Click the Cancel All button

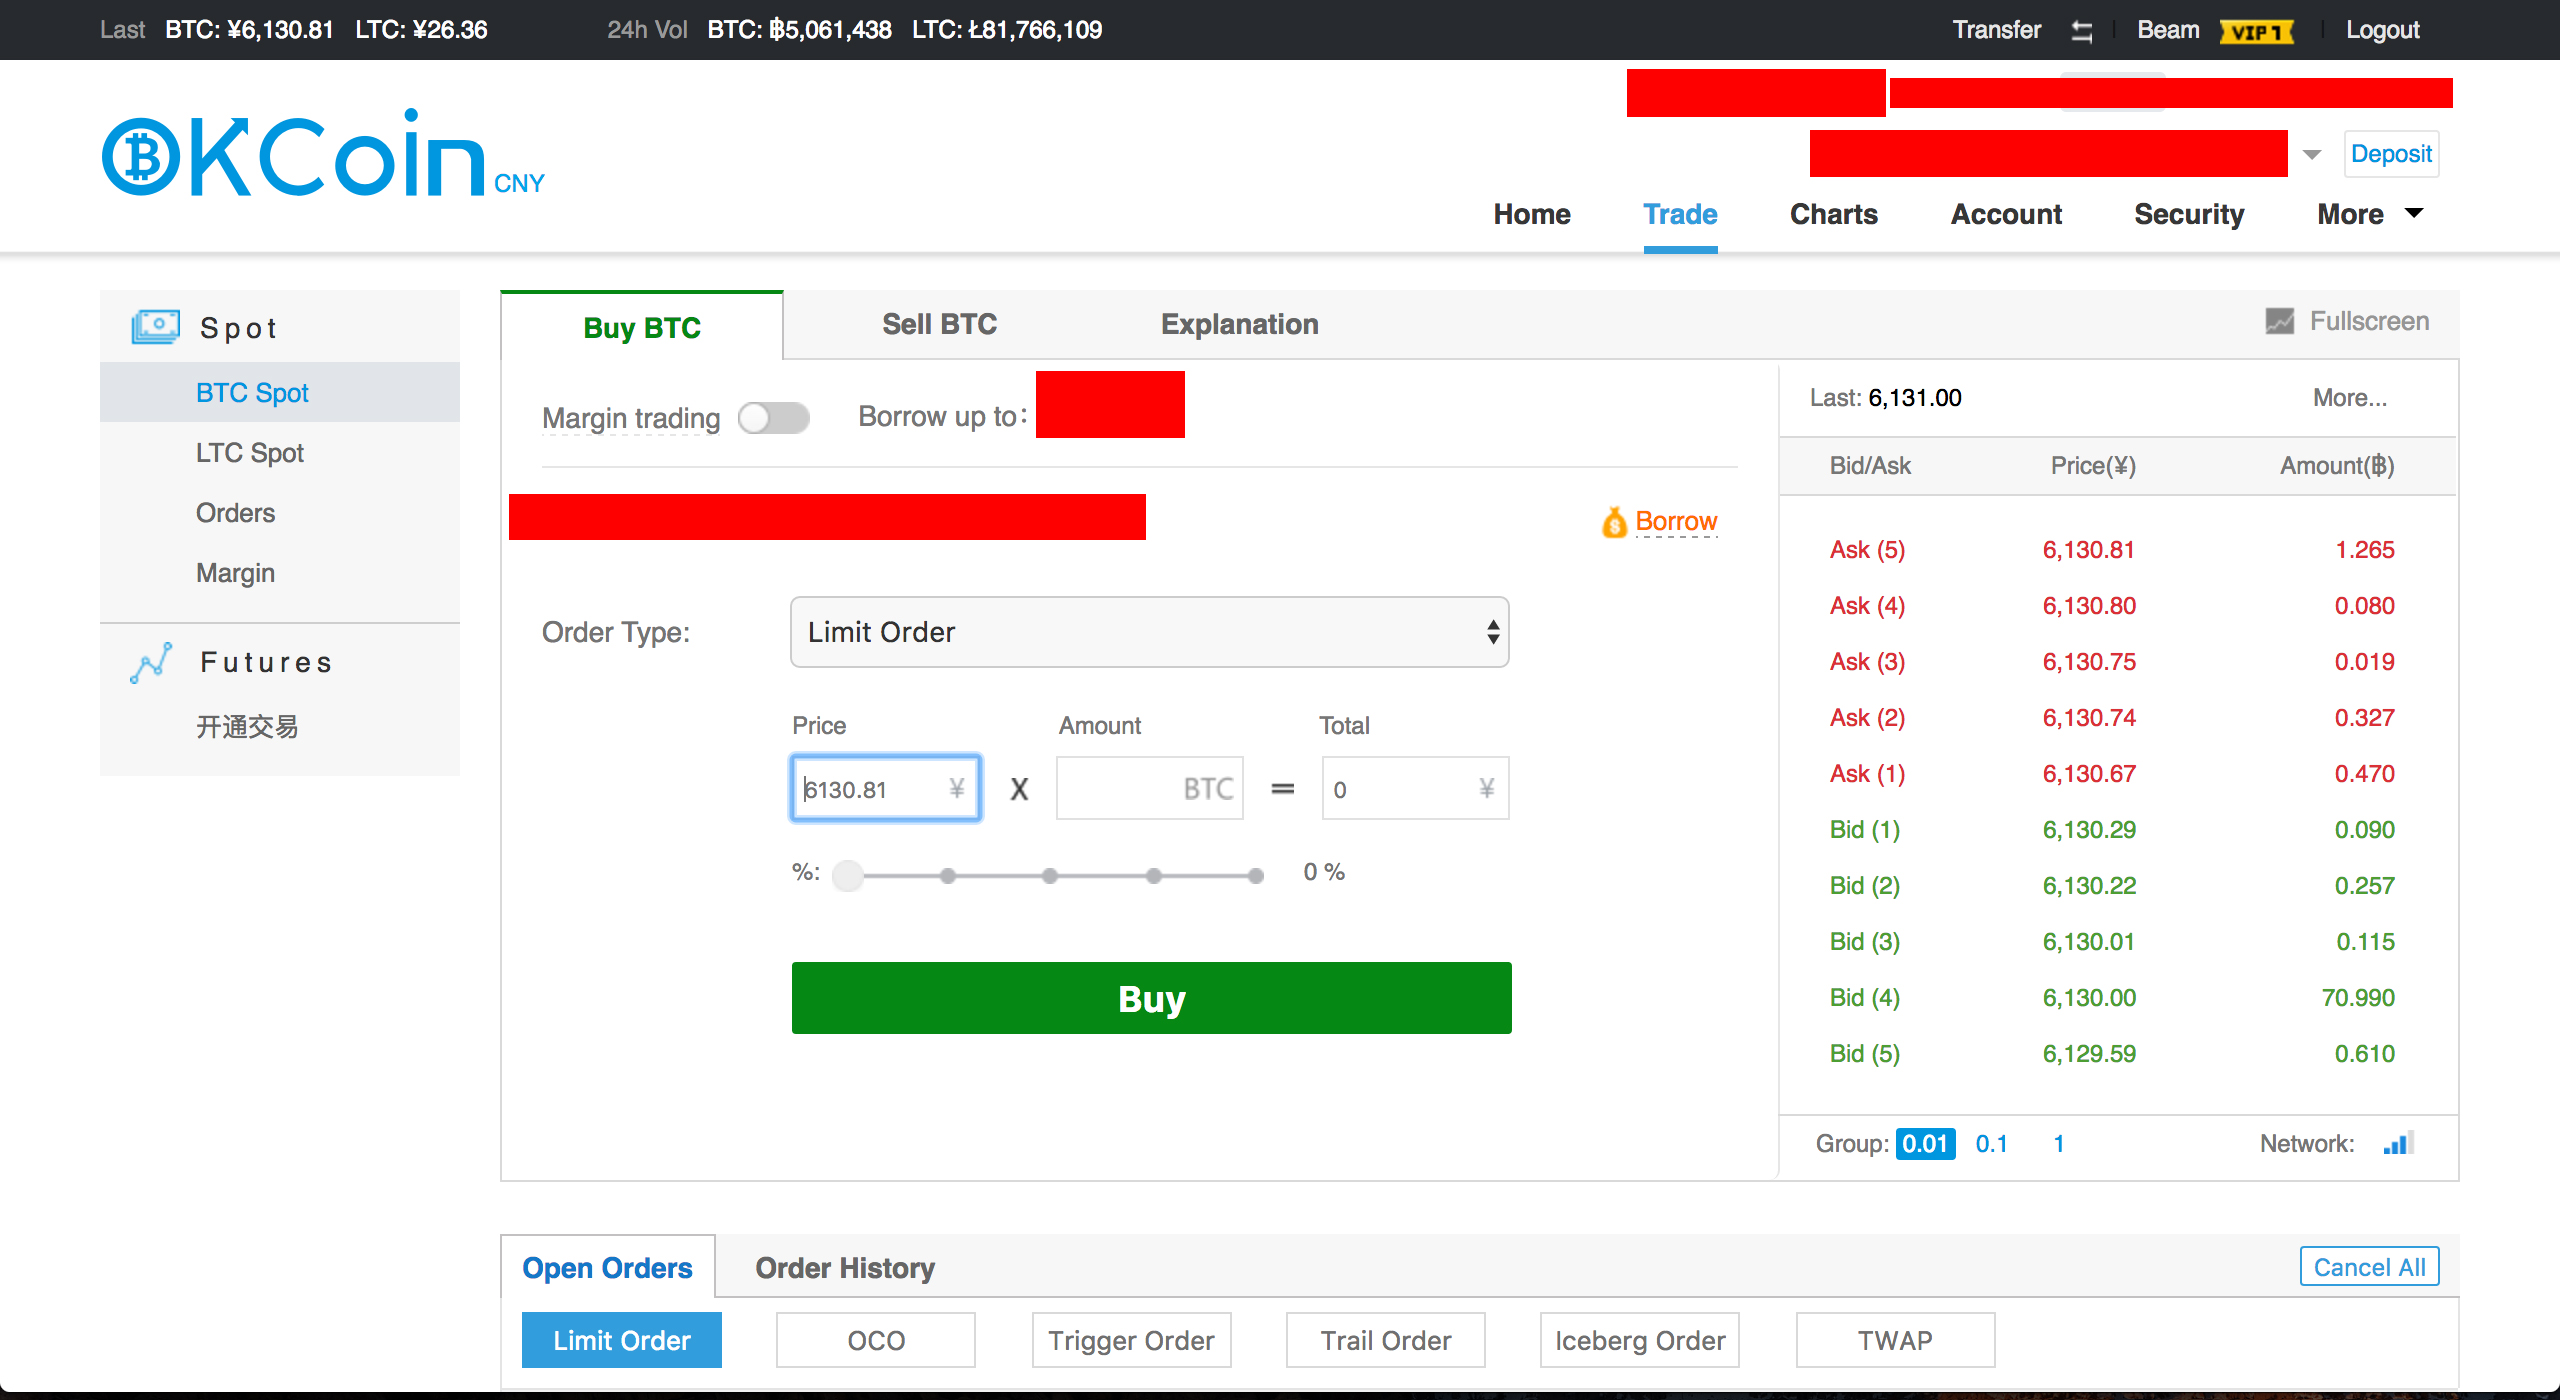point(2368,1267)
